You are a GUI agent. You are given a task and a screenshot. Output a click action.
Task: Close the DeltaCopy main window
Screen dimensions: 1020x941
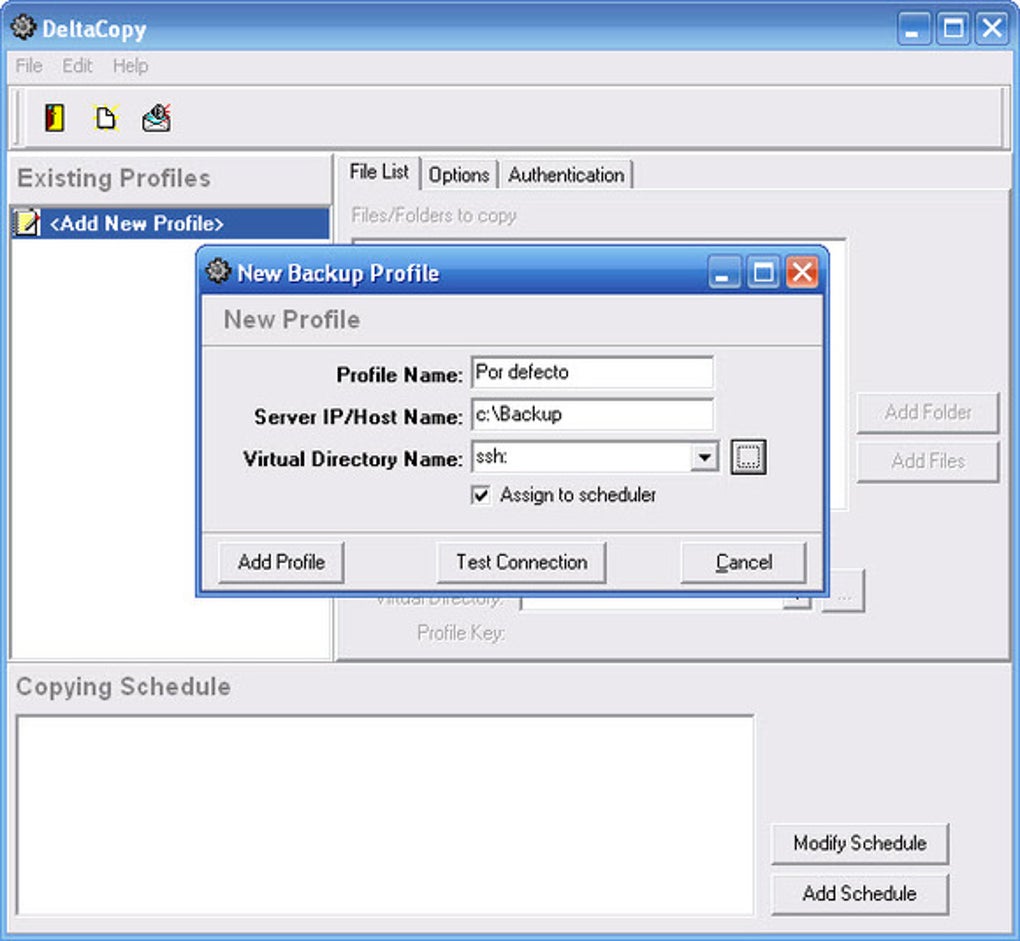(992, 28)
